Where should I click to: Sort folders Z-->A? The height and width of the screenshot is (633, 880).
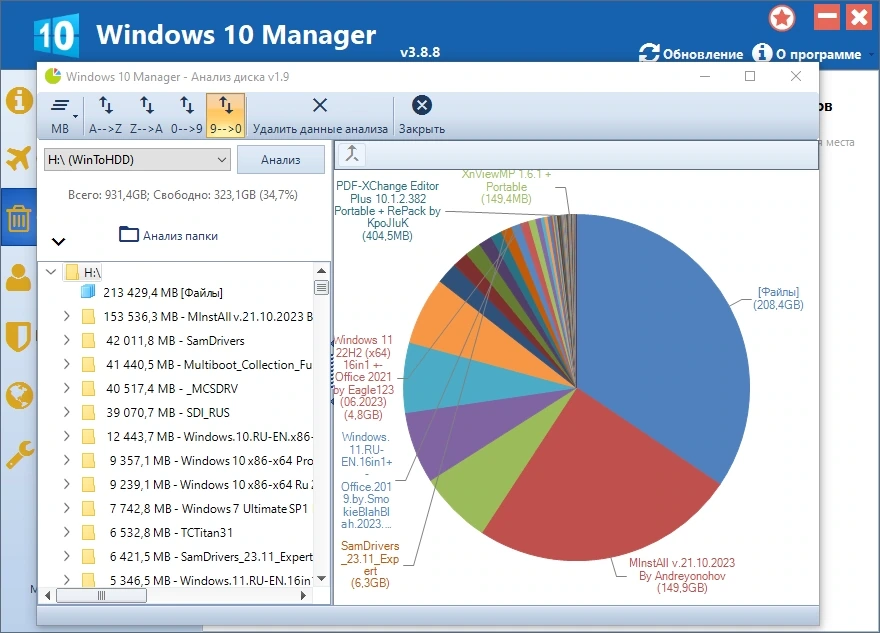pos(146,115)
